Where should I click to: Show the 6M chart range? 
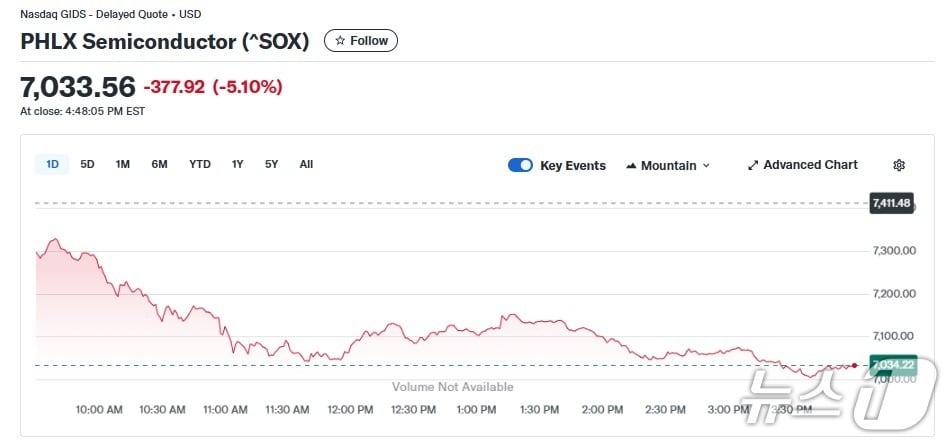point(159,164)
